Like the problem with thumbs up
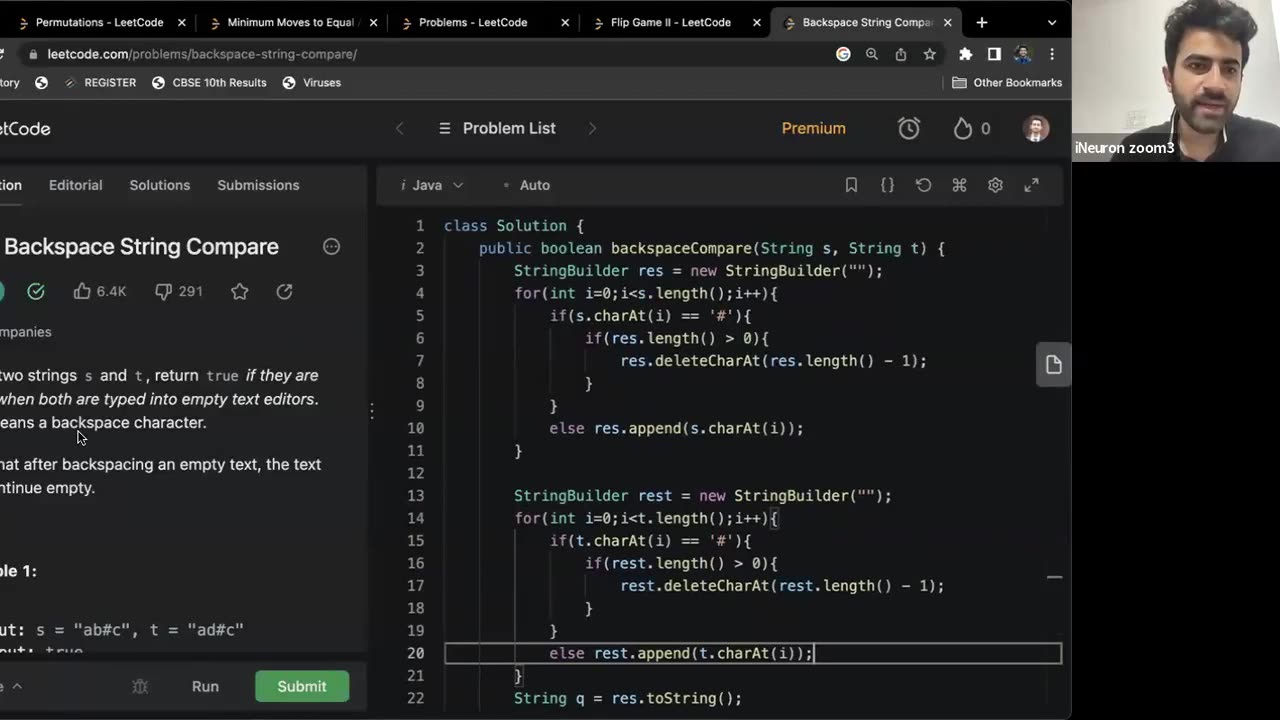Image resolution: width=1280 pixels, height=720 pixels. 99,291
